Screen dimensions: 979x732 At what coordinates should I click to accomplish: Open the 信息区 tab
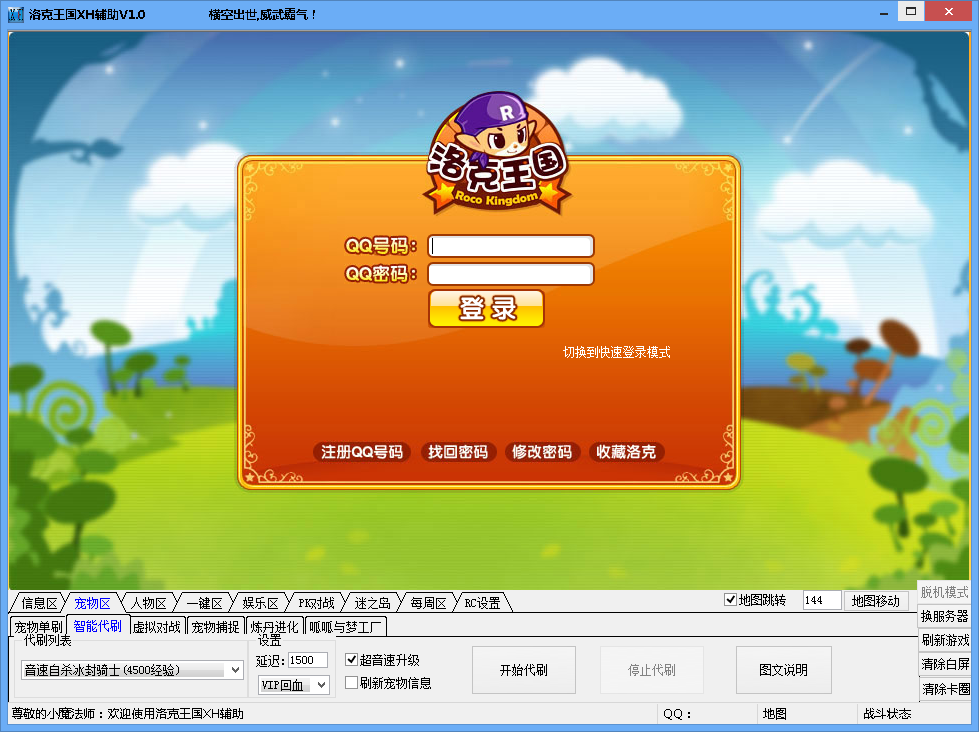click(x=39, y=603)
